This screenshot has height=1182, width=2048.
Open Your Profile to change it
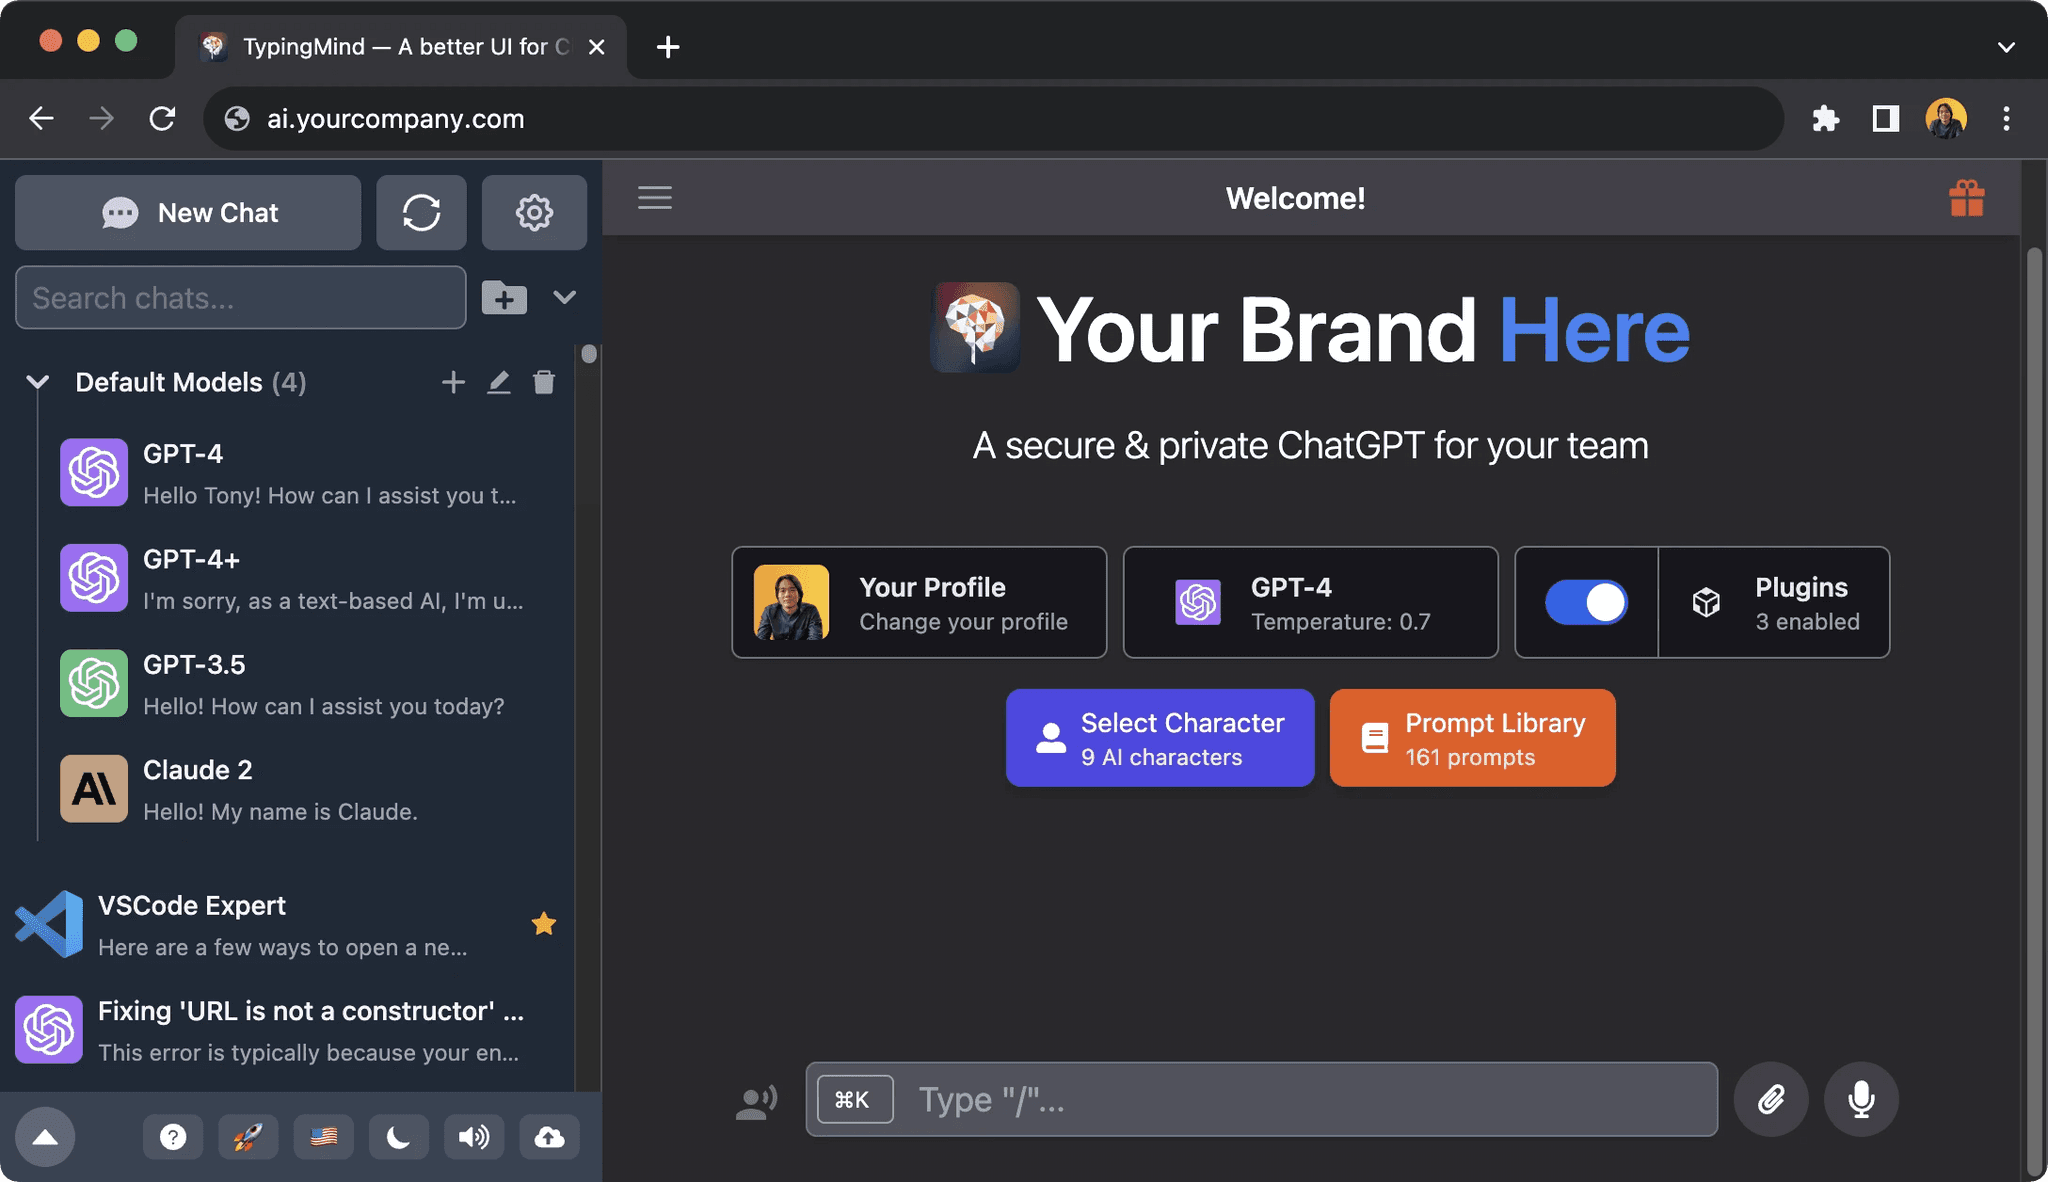(918, 602)
